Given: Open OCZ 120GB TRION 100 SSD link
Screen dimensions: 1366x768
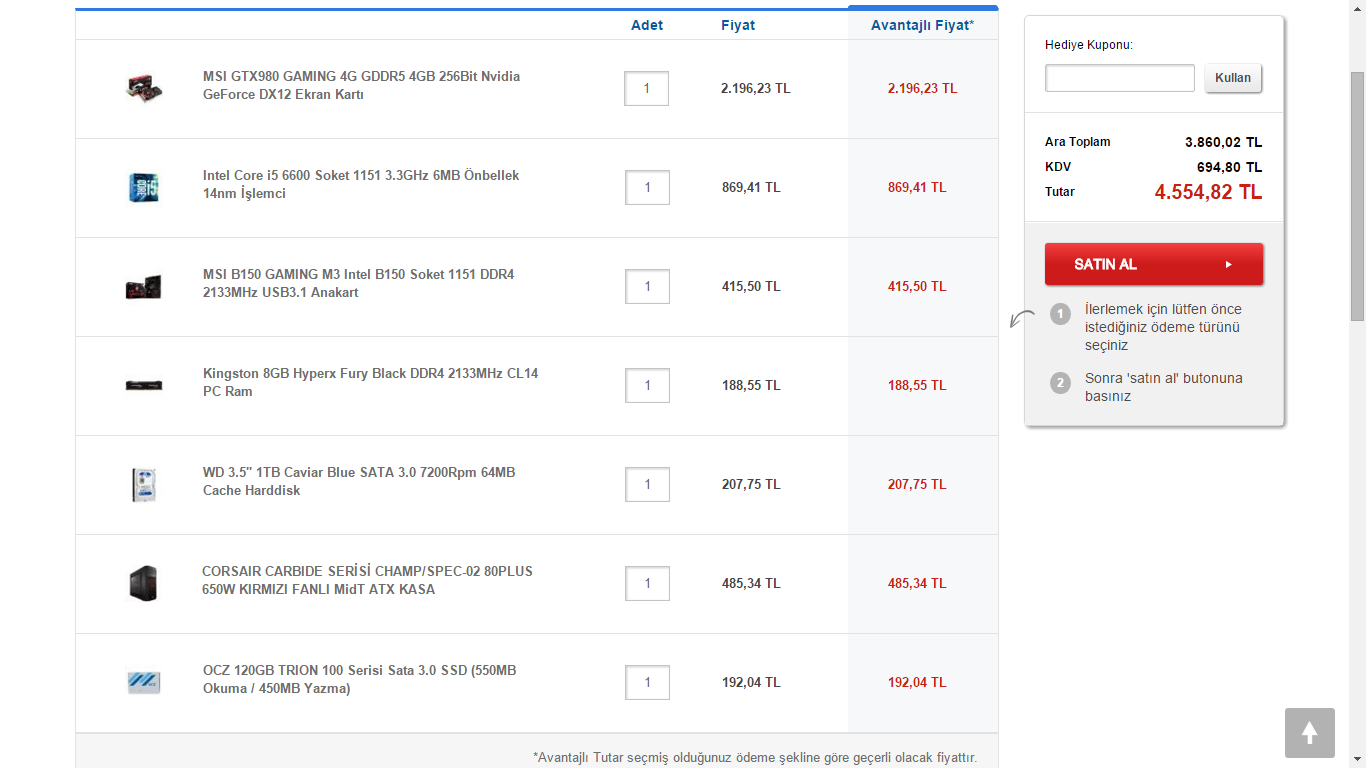Looking at the screenshot, I should 359,679.
